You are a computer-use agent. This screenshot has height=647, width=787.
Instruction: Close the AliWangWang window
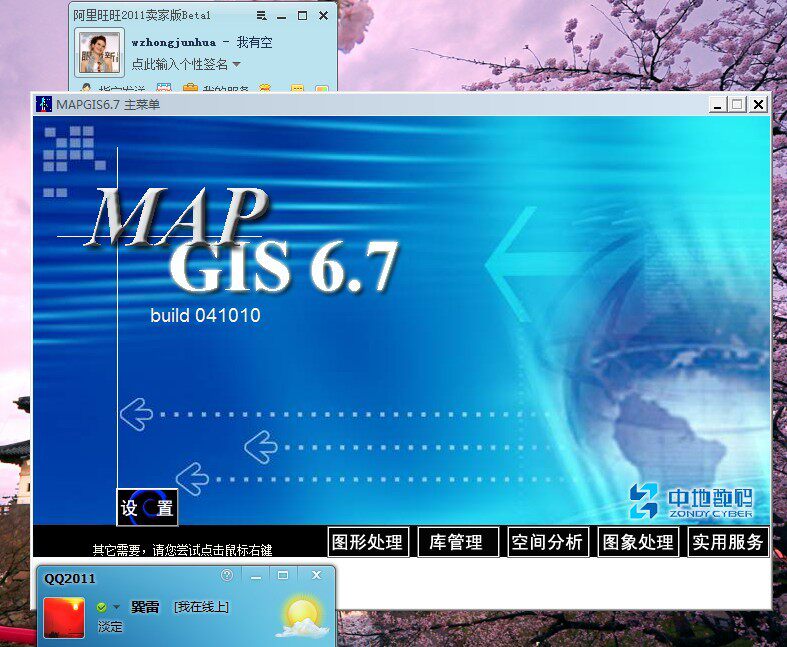tap(323, 16)
